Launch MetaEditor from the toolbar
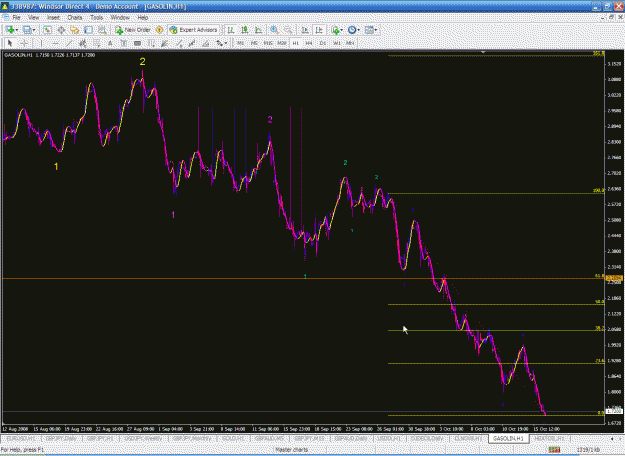 (159, 30)
